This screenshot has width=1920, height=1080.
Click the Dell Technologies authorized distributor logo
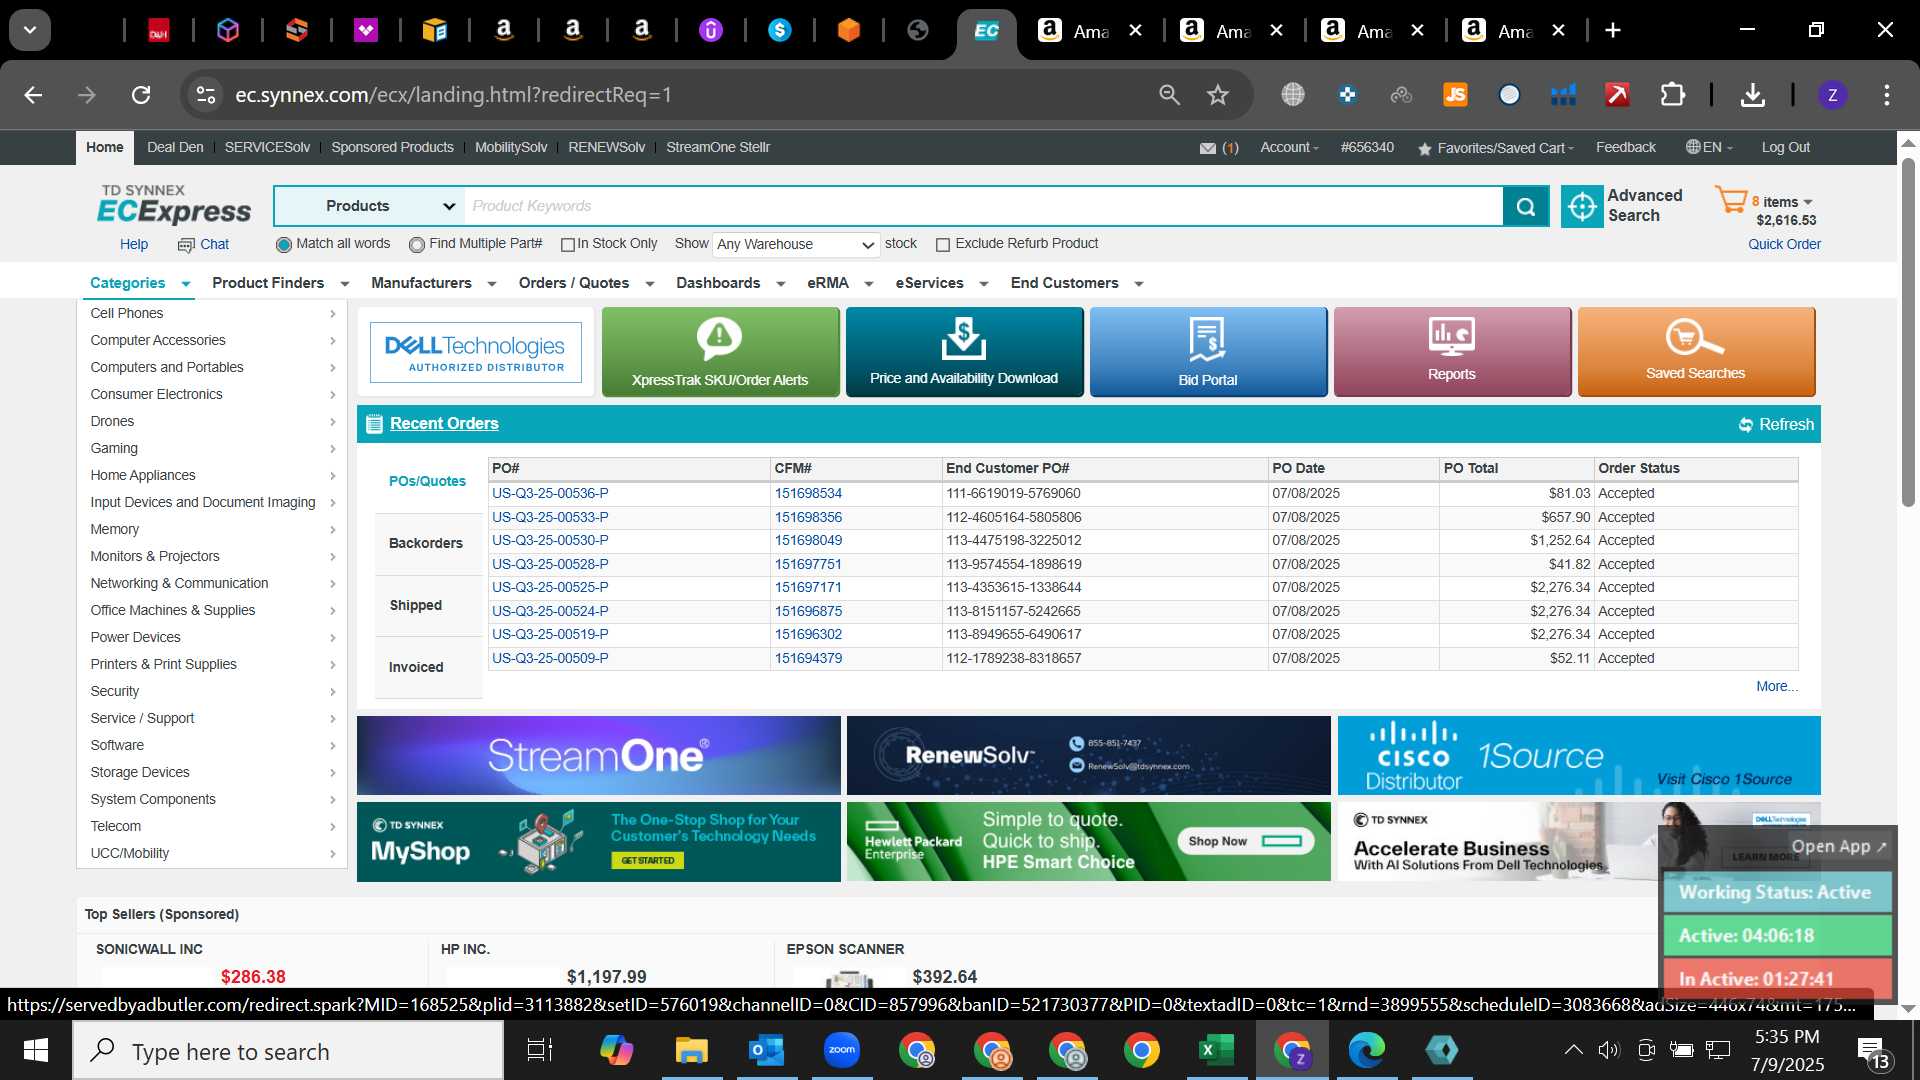click(x=475, y=352)
